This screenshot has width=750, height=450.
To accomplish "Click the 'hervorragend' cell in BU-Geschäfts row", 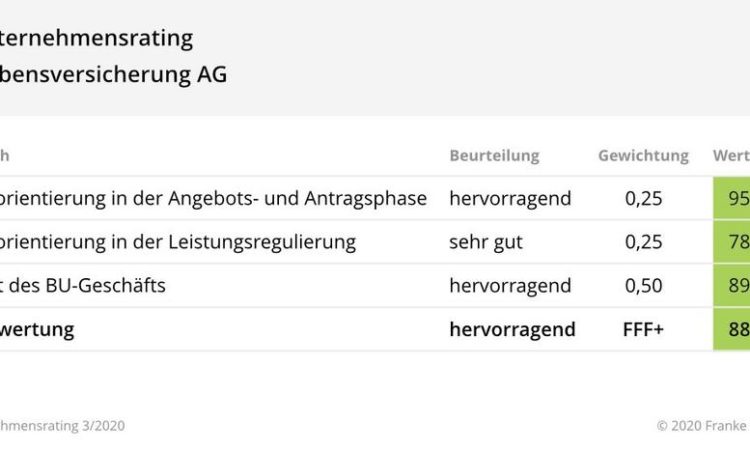I will click(x=510, y=285).
